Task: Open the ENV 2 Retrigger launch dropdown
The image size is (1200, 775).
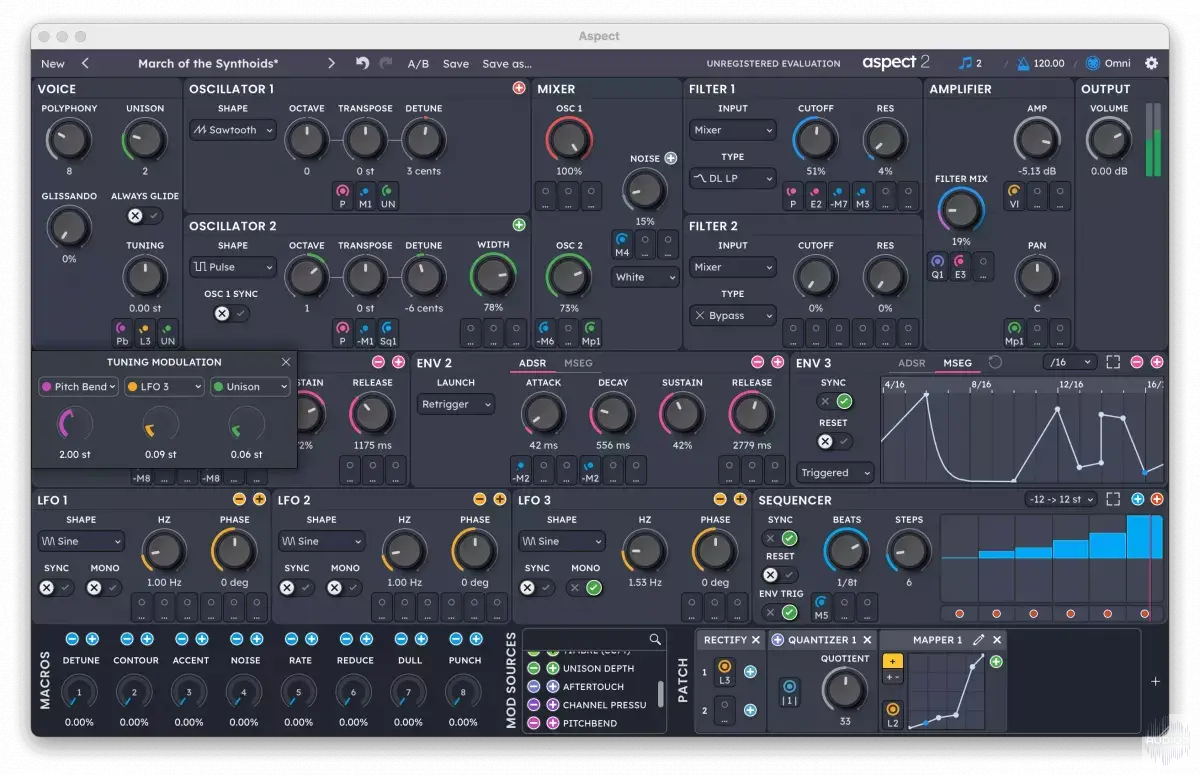Action: [x=456, y=404]
